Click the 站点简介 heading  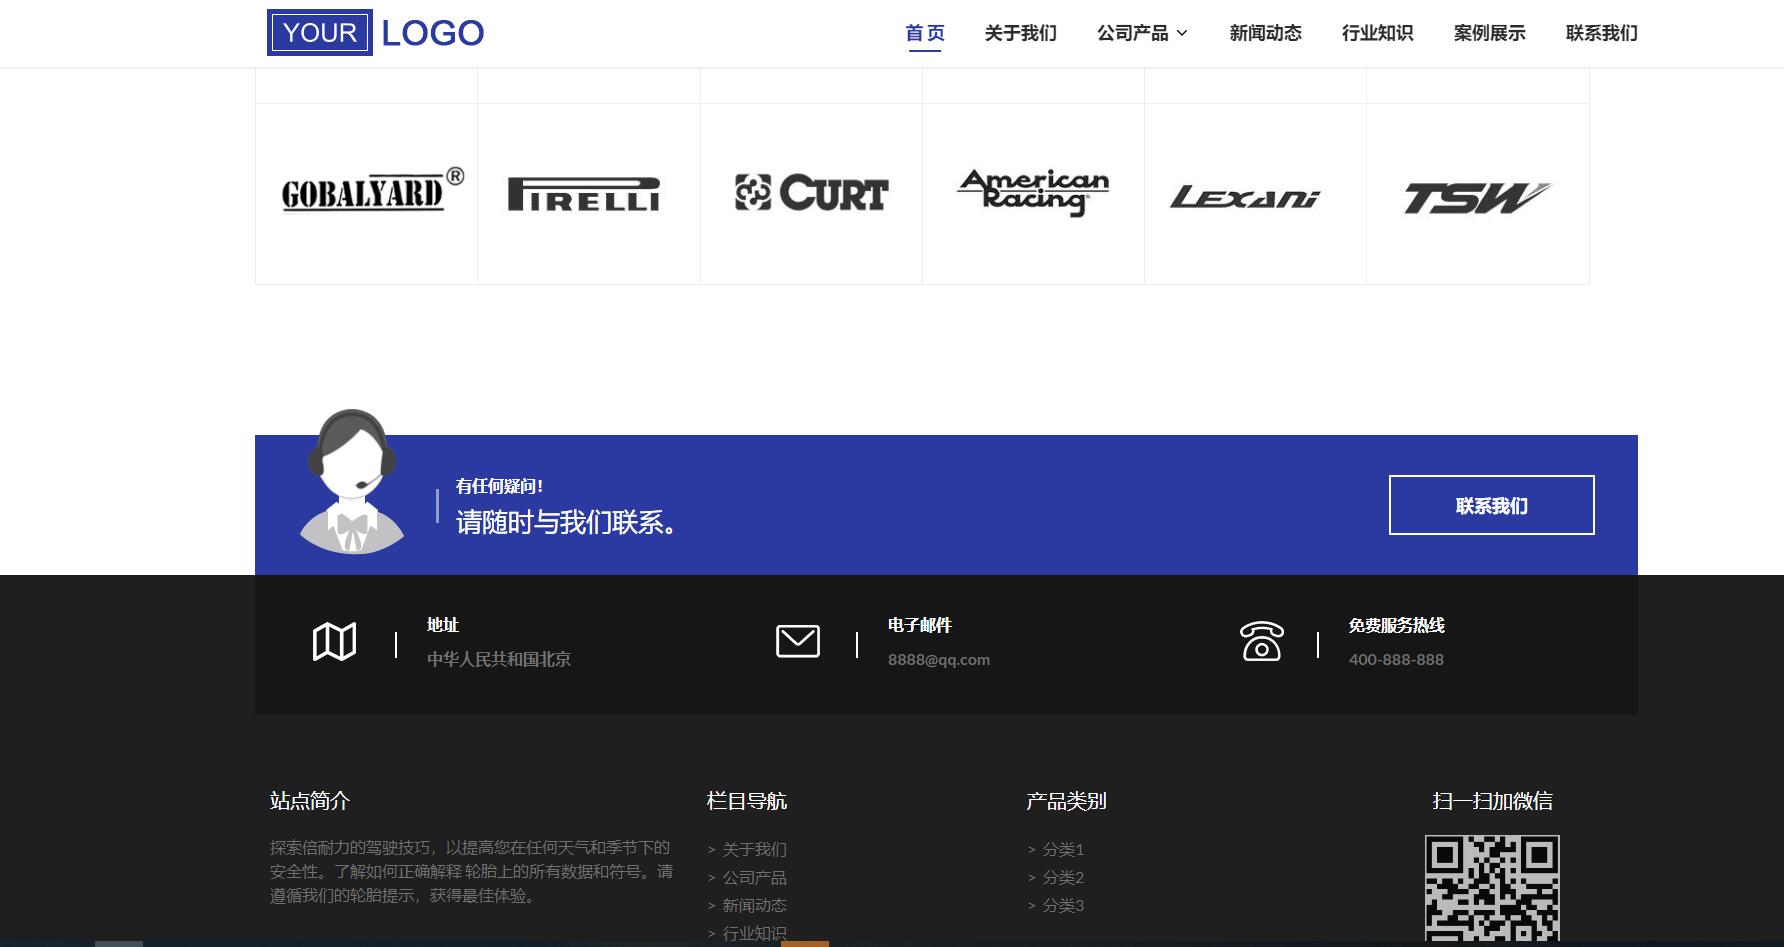(310, 801)
